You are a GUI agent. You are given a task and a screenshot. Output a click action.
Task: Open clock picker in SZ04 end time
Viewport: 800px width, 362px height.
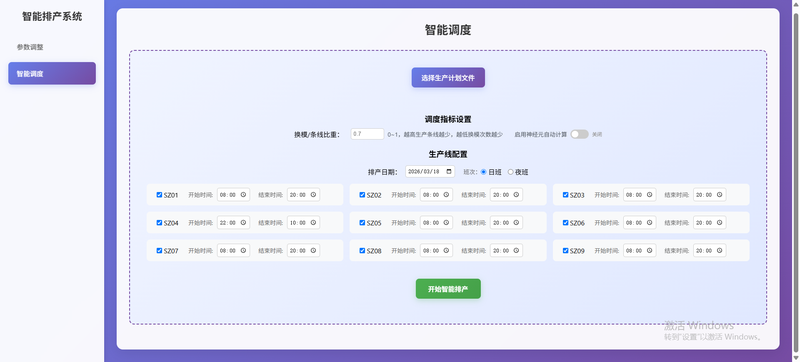[x=313, y=223]
